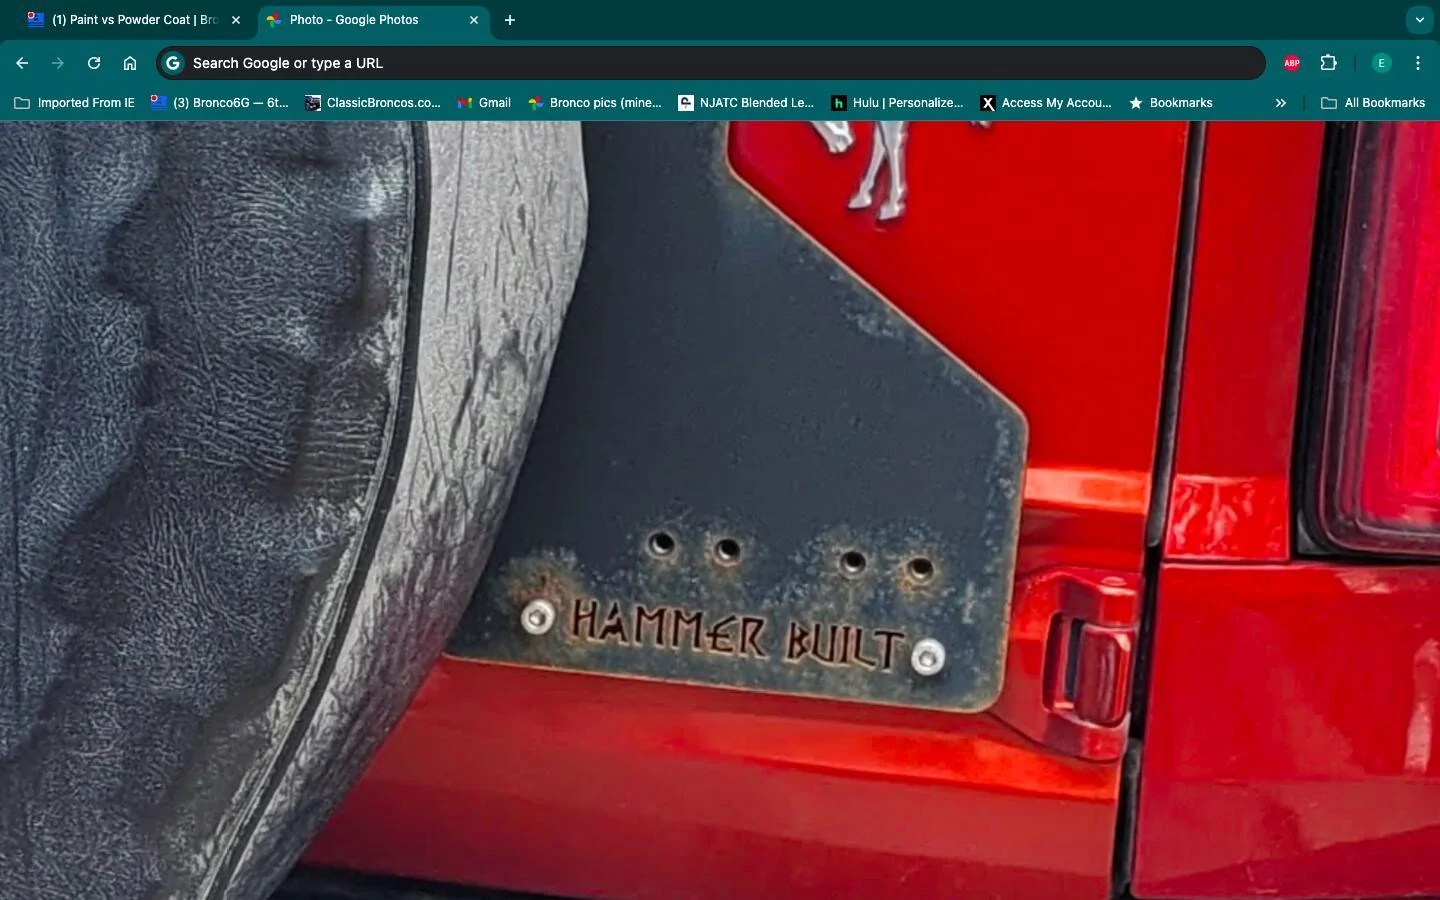
Task: Open the Gmail bookmark
Action: pos(484,103)
